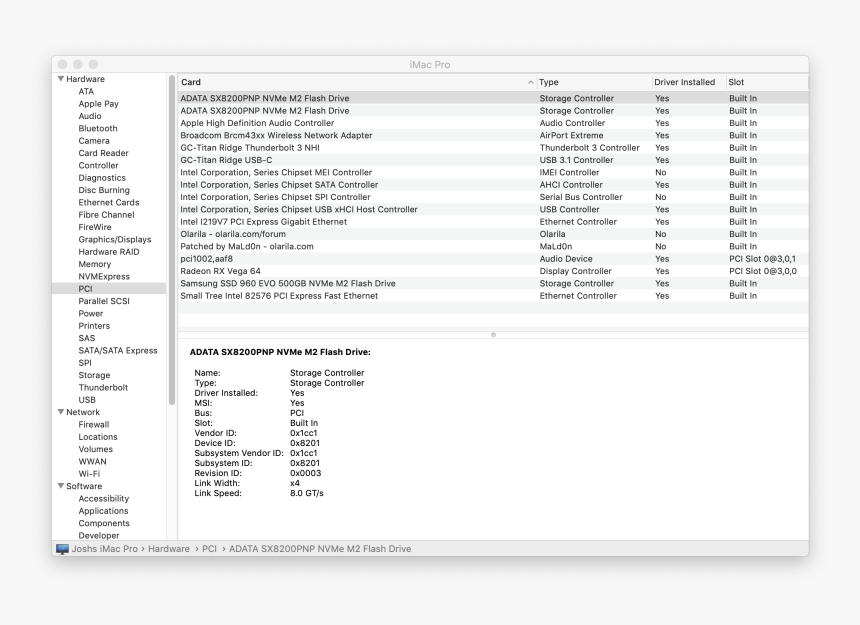
Task: Select Apple High Definition Audio Controller row
Action: click(x=493, y=123)
